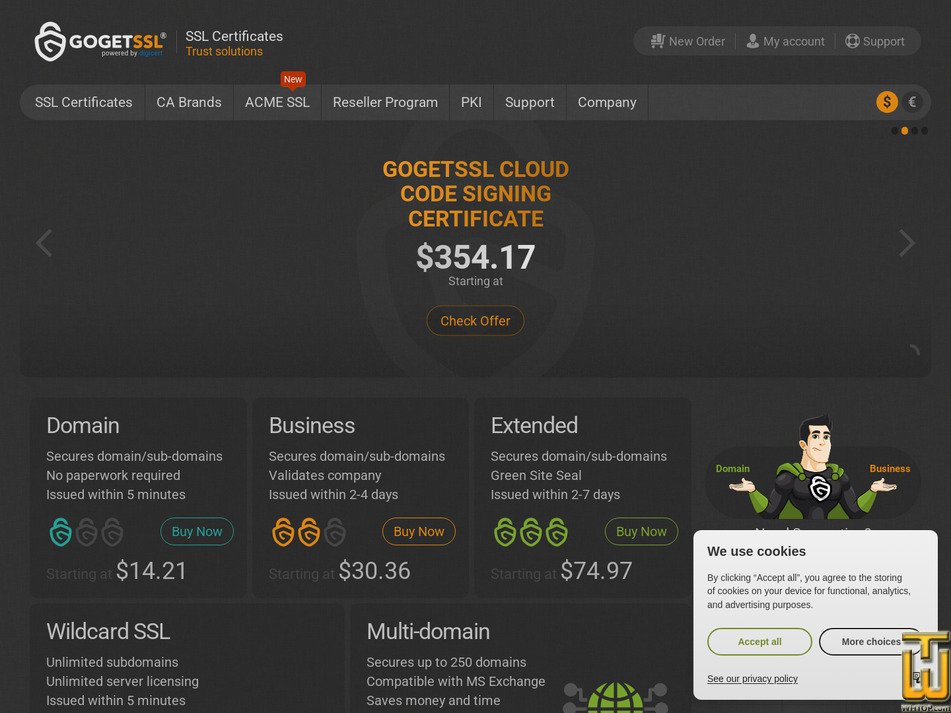Click a green seal icon under Extended

[505, 532]
